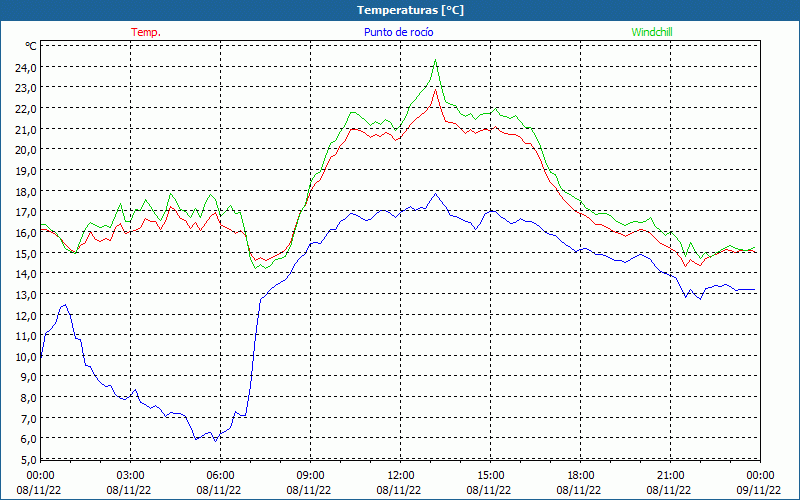Click the blue dew point minimum before 06:00
800x500 pixels.
(215, 441)
